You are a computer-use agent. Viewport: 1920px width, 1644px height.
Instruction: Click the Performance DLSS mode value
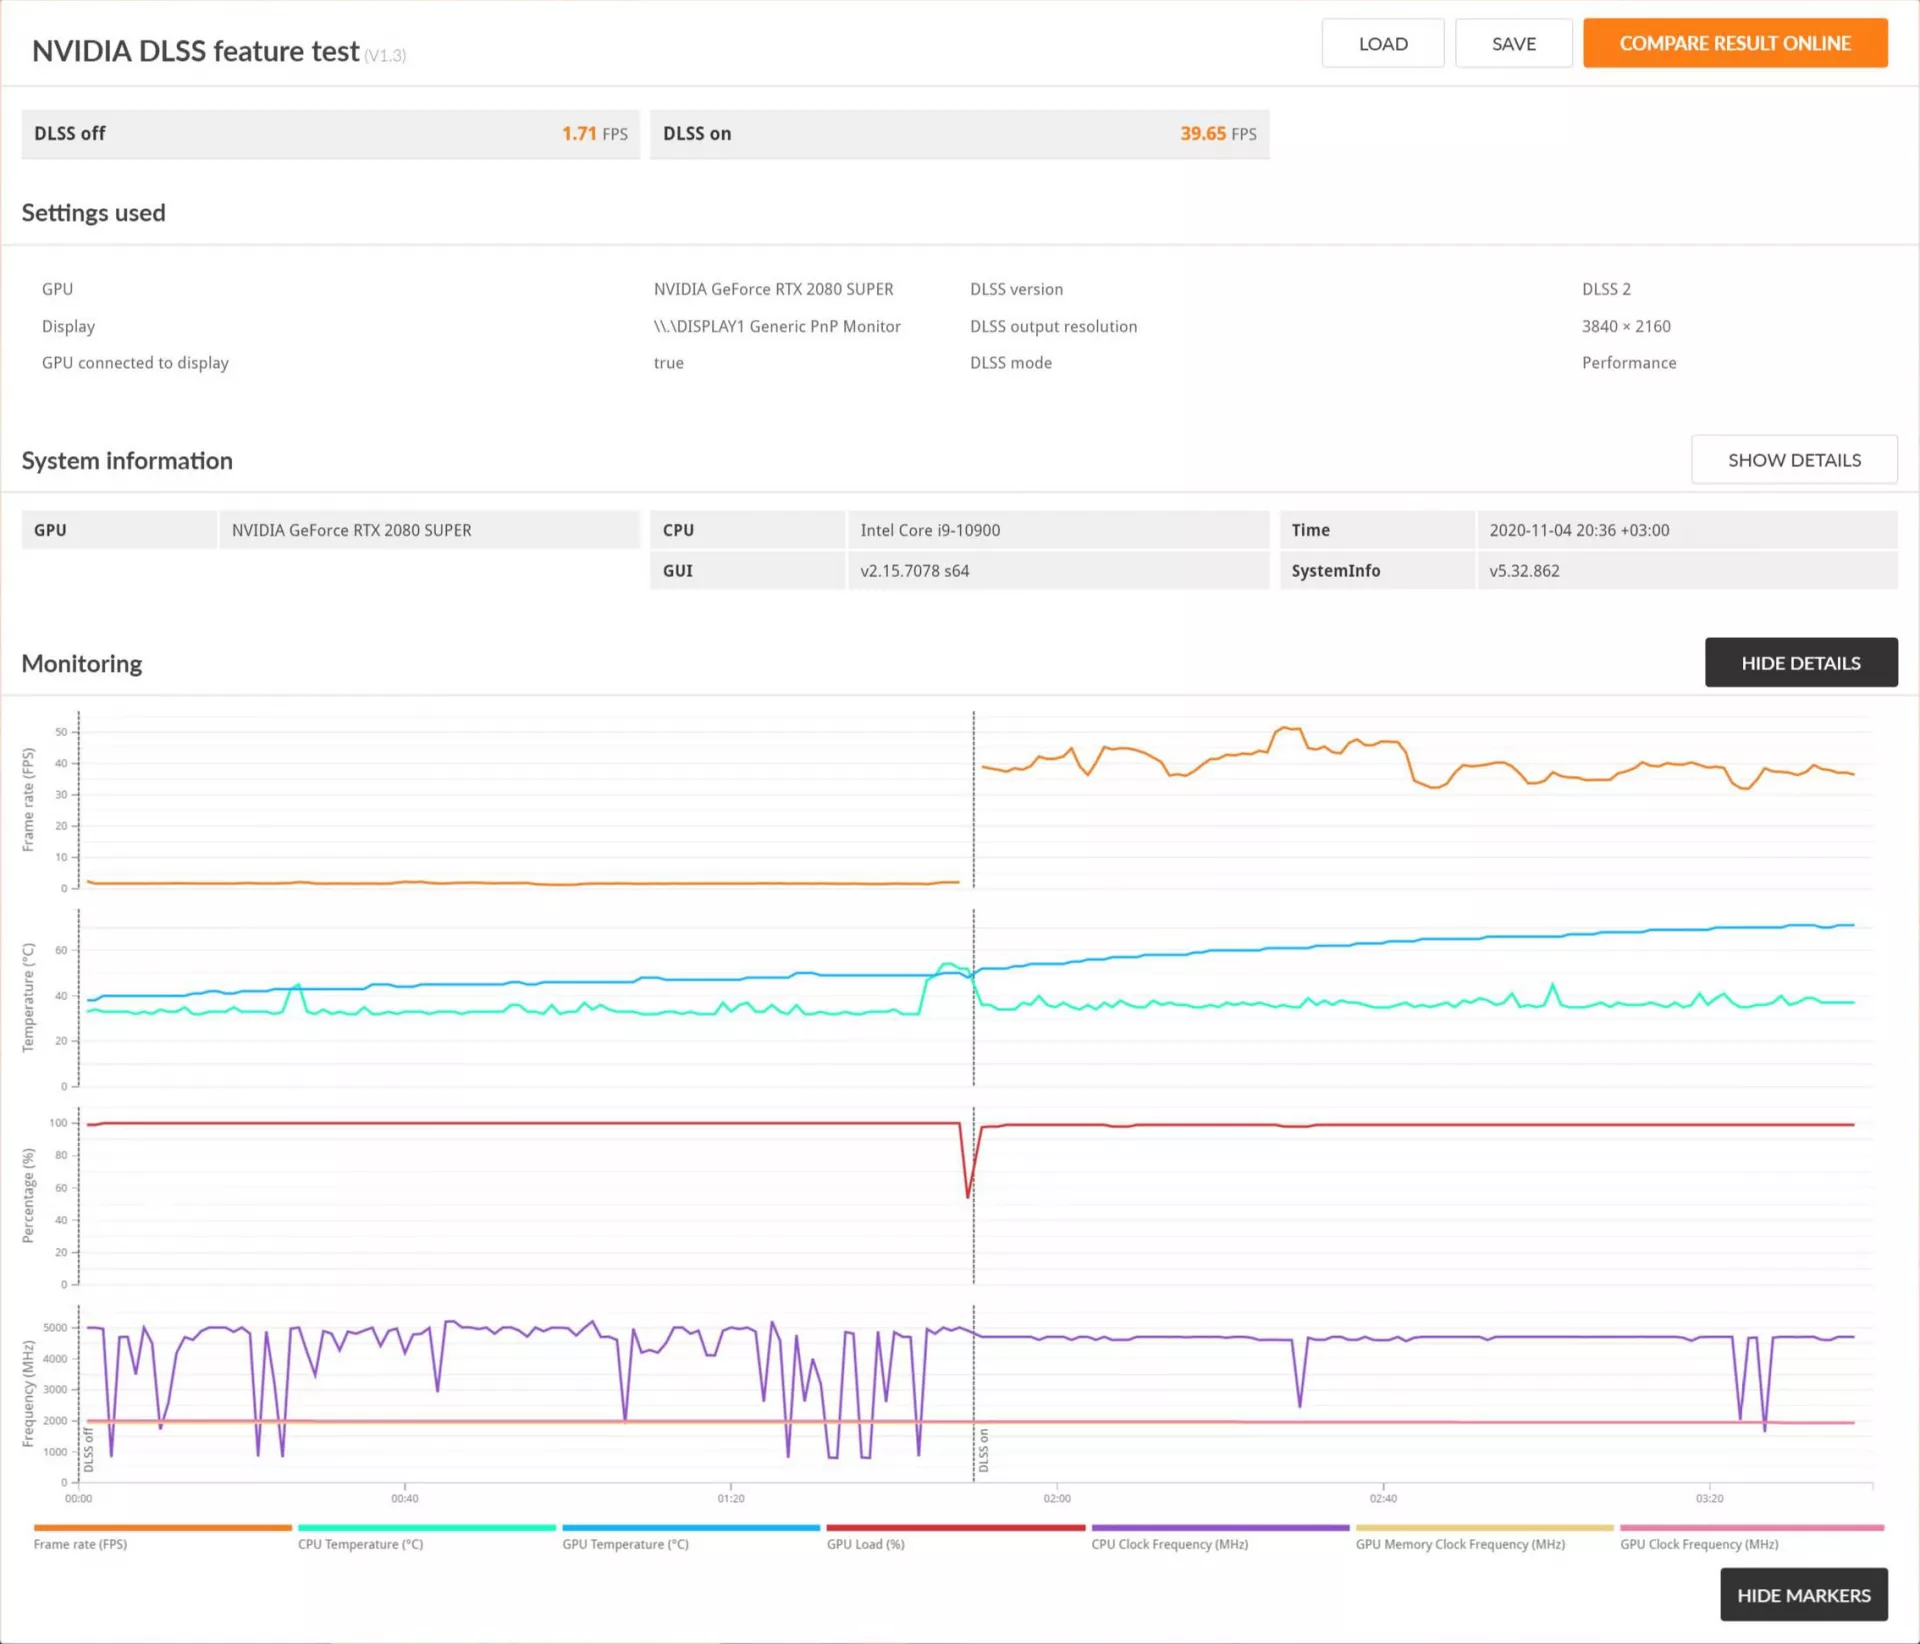(x=1629, y=363)
